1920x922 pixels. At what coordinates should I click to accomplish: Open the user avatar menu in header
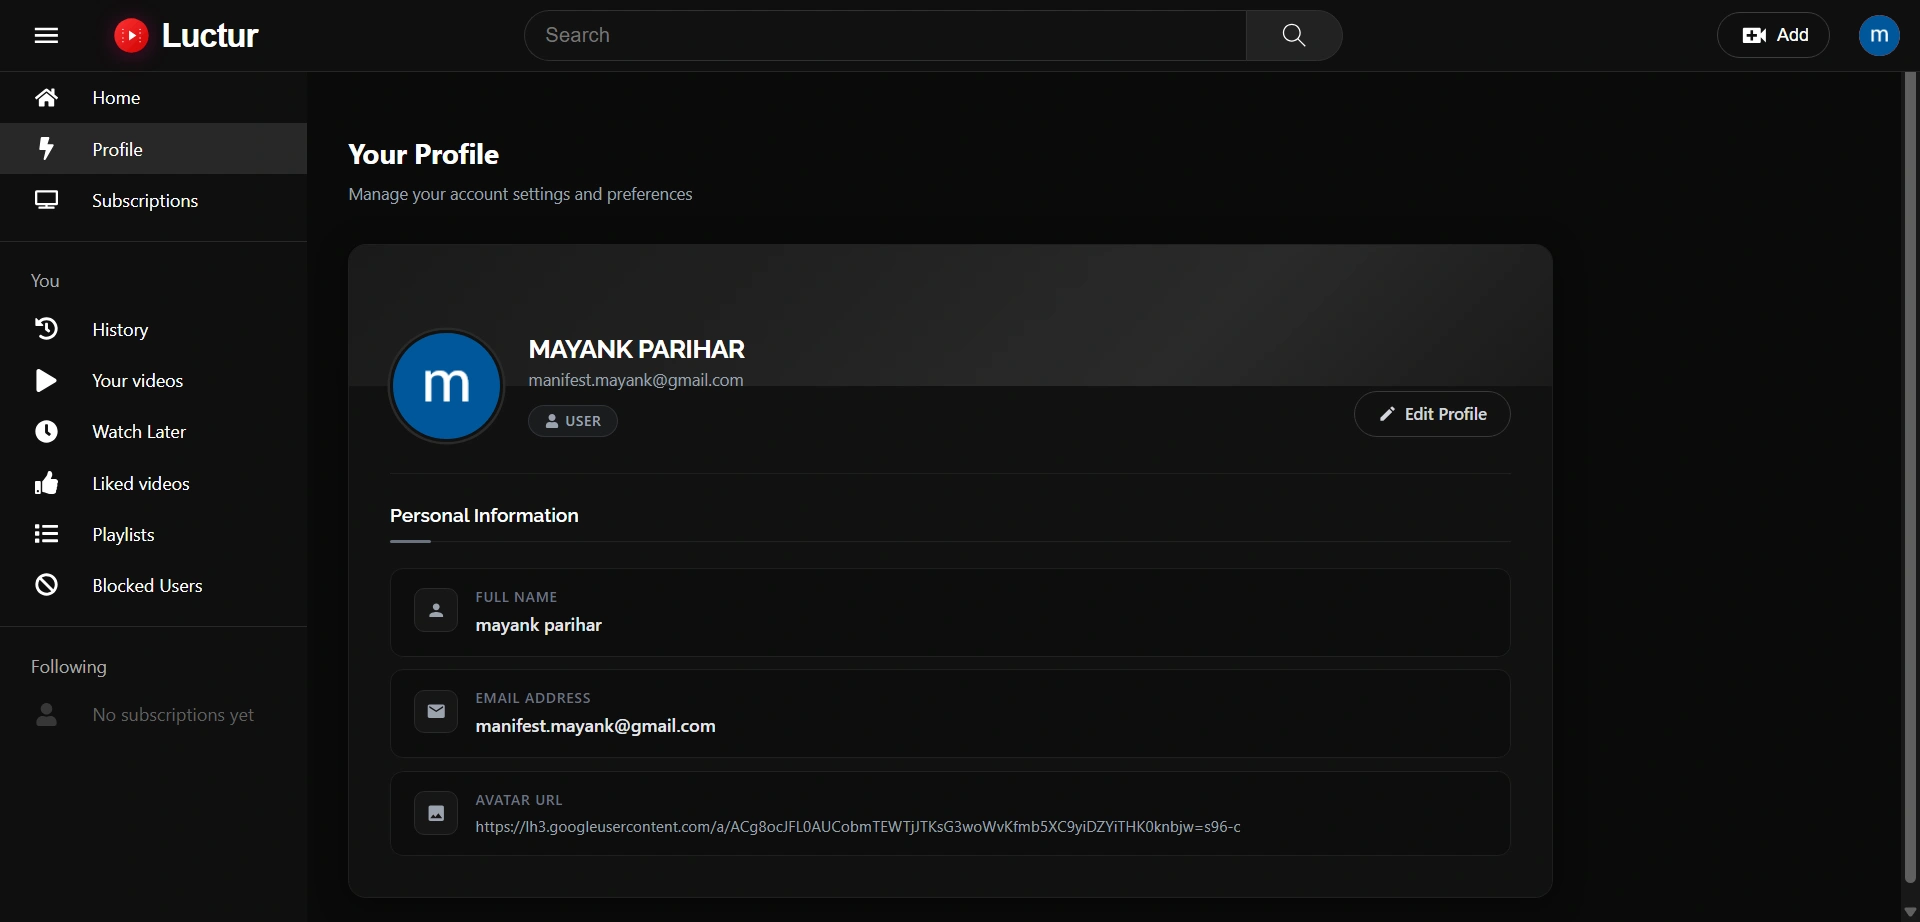[1878, 36]
